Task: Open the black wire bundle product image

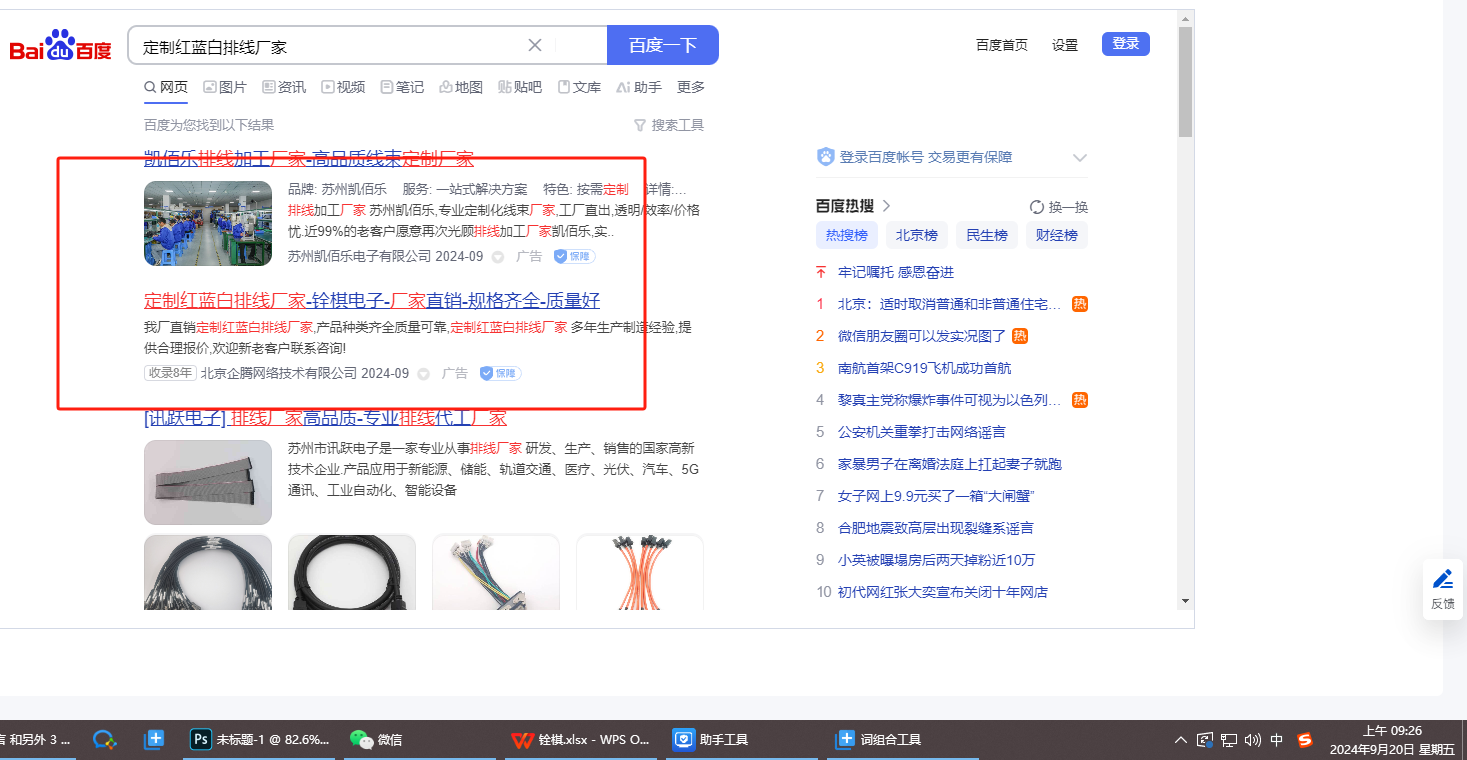Action: [208, 572]
